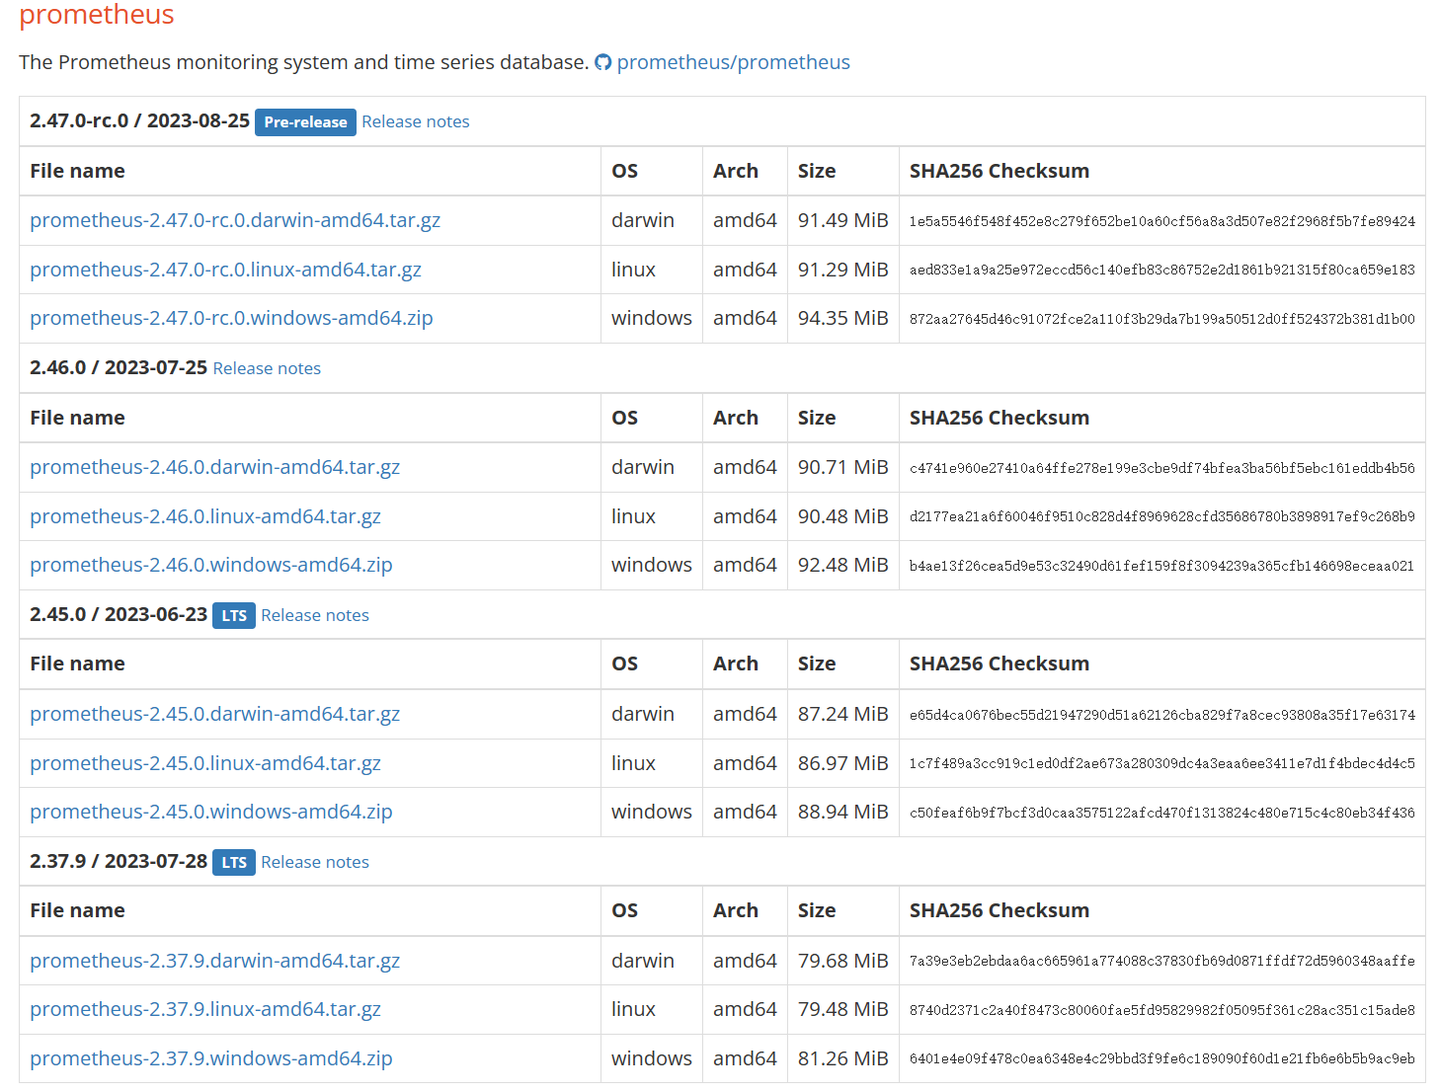Open Release notes for version 2.37.9
The width and height of the screenshot is (1440, 1092).
click(x=314, y=861)
